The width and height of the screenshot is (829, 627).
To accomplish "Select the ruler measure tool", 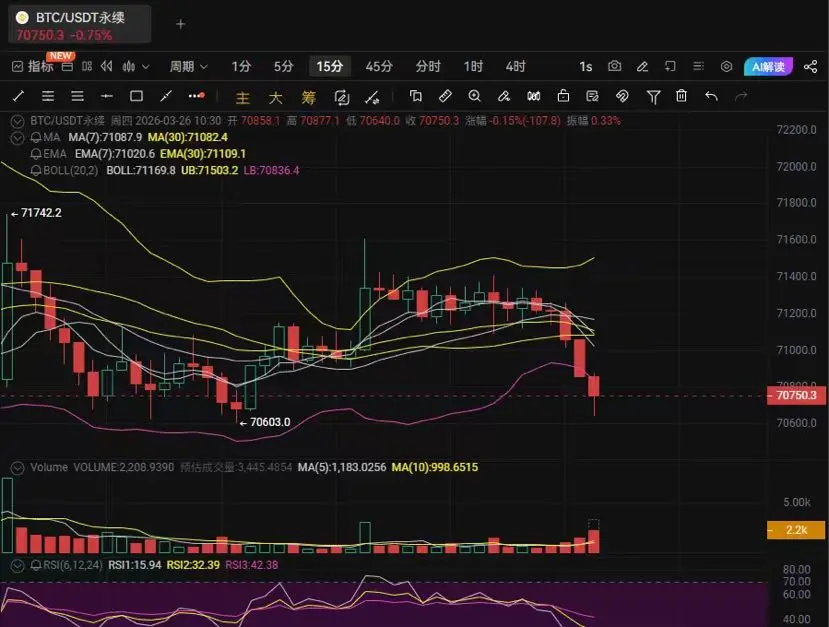I will tap(445, 96).
